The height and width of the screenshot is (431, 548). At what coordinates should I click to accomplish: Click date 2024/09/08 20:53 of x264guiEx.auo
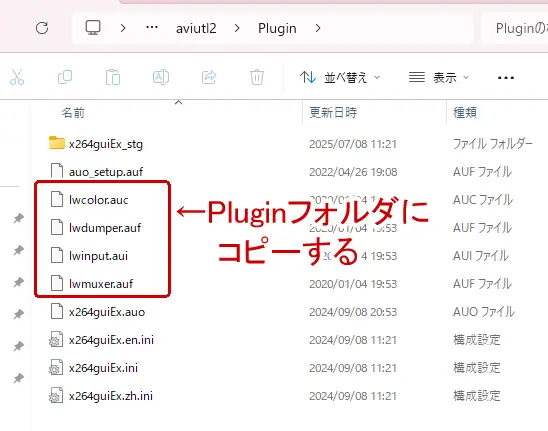click(353, 312)
